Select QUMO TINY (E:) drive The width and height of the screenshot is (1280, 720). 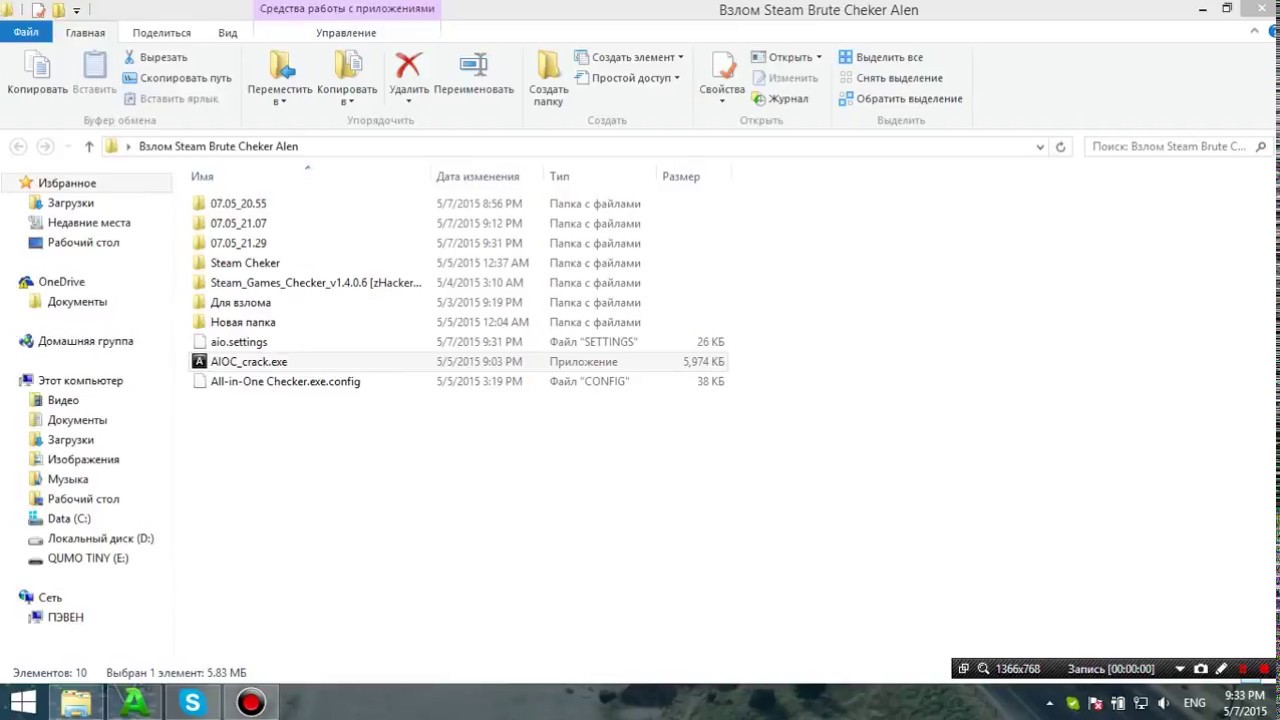coord(88,558)
